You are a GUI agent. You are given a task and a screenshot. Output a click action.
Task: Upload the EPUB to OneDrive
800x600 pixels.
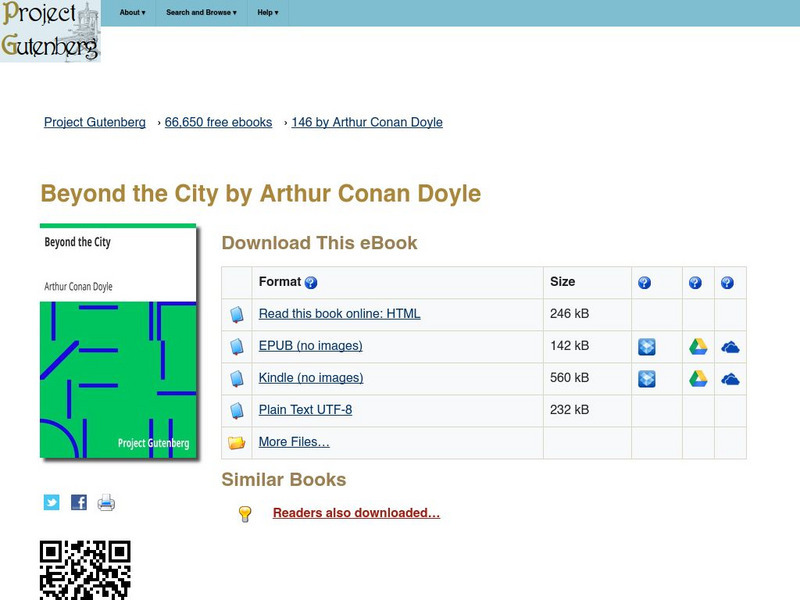731,346
